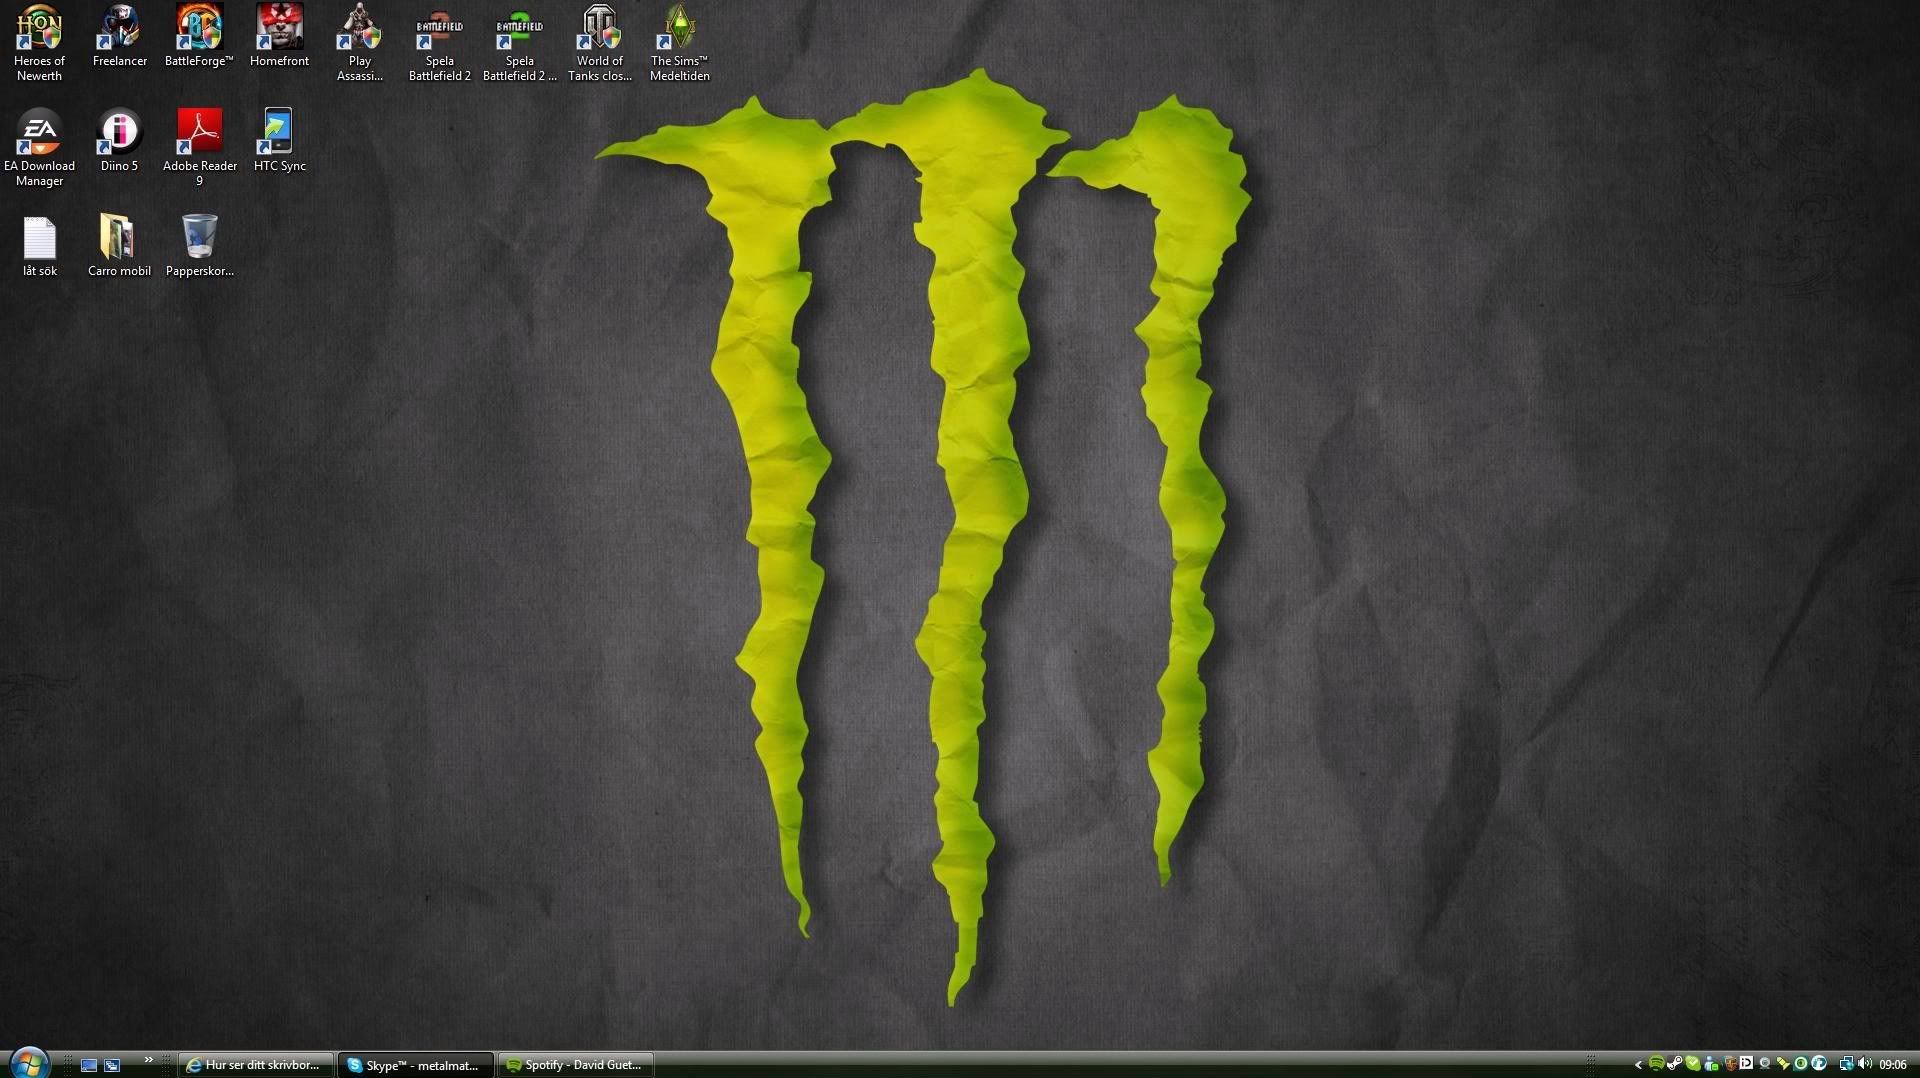Click the webcam tray icon
Image resolution: width=1920 pixels, height=1078 pixels.
(x=1765, y=1064)
